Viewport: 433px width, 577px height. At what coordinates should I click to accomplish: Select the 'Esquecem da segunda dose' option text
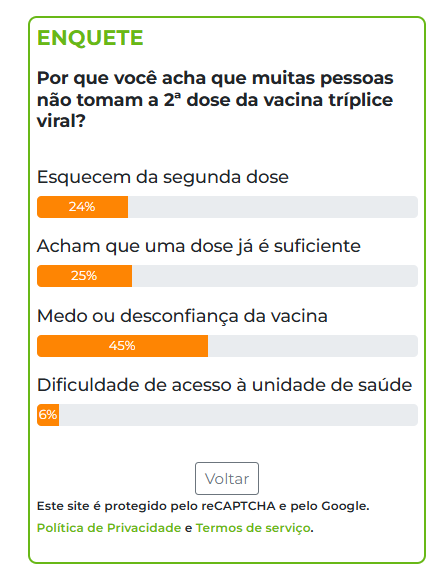(163, 177)
